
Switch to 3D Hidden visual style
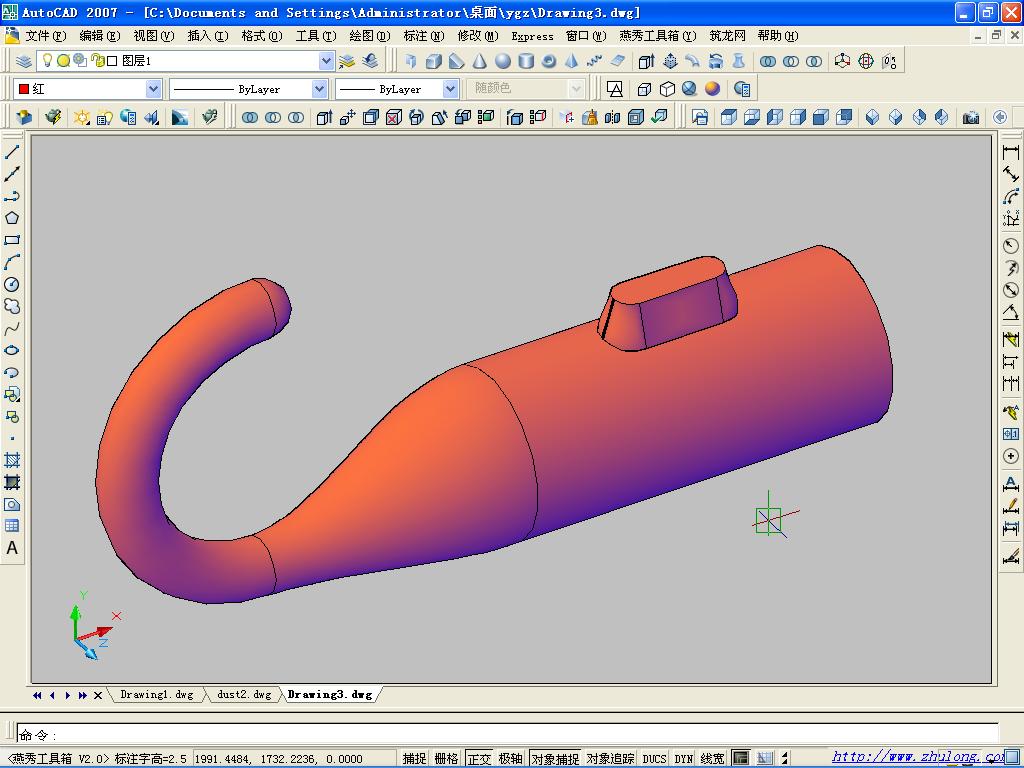pos(667,89)
